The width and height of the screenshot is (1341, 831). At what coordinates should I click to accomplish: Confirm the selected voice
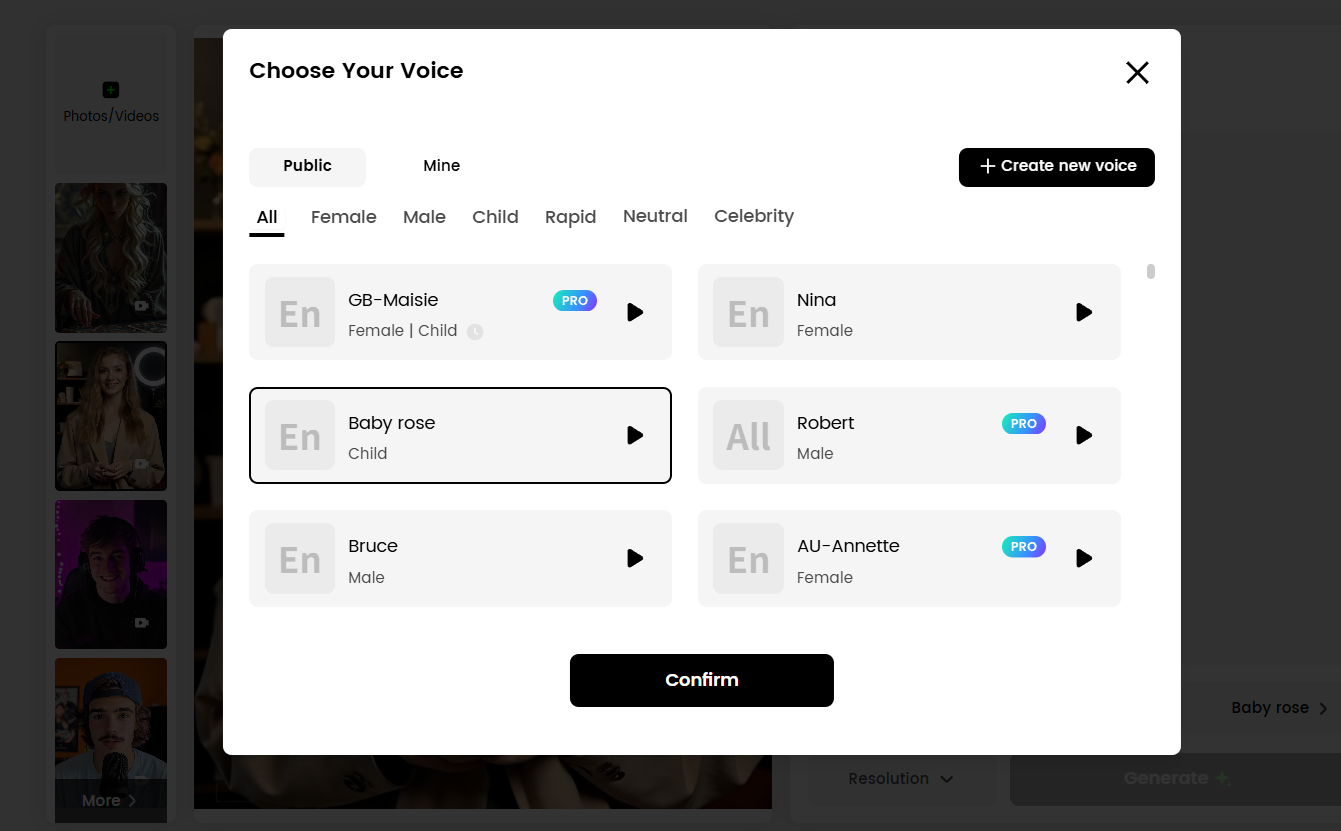click(701, 680)
